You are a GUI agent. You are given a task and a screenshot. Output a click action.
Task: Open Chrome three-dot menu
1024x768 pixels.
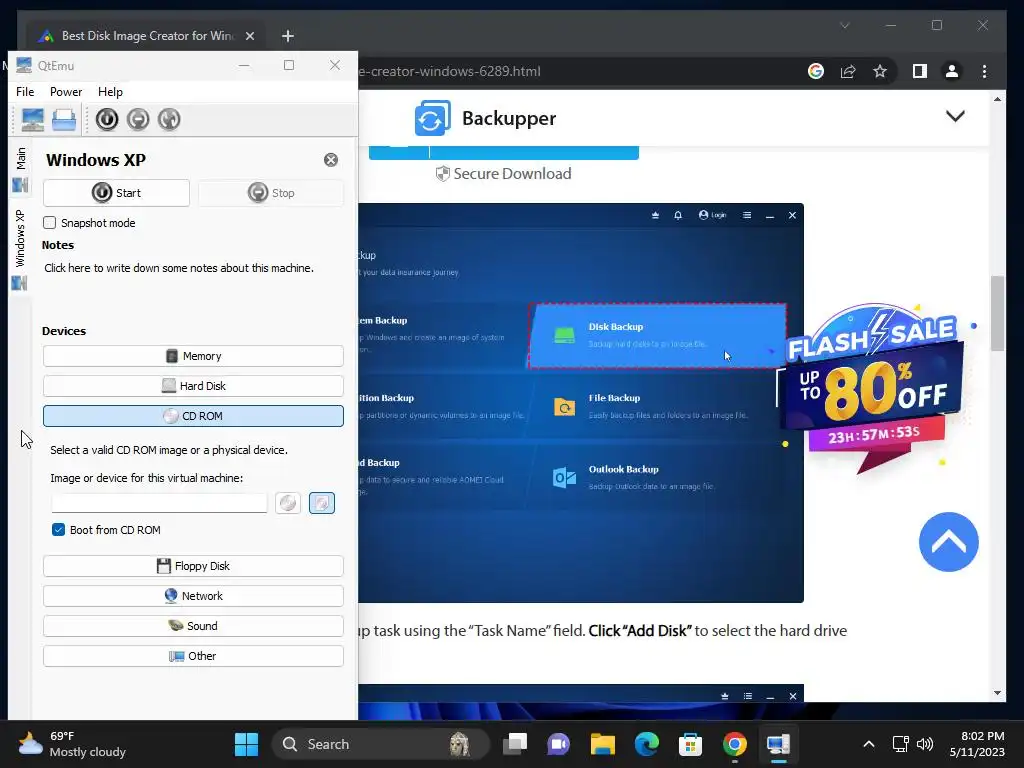click(984, 71)
